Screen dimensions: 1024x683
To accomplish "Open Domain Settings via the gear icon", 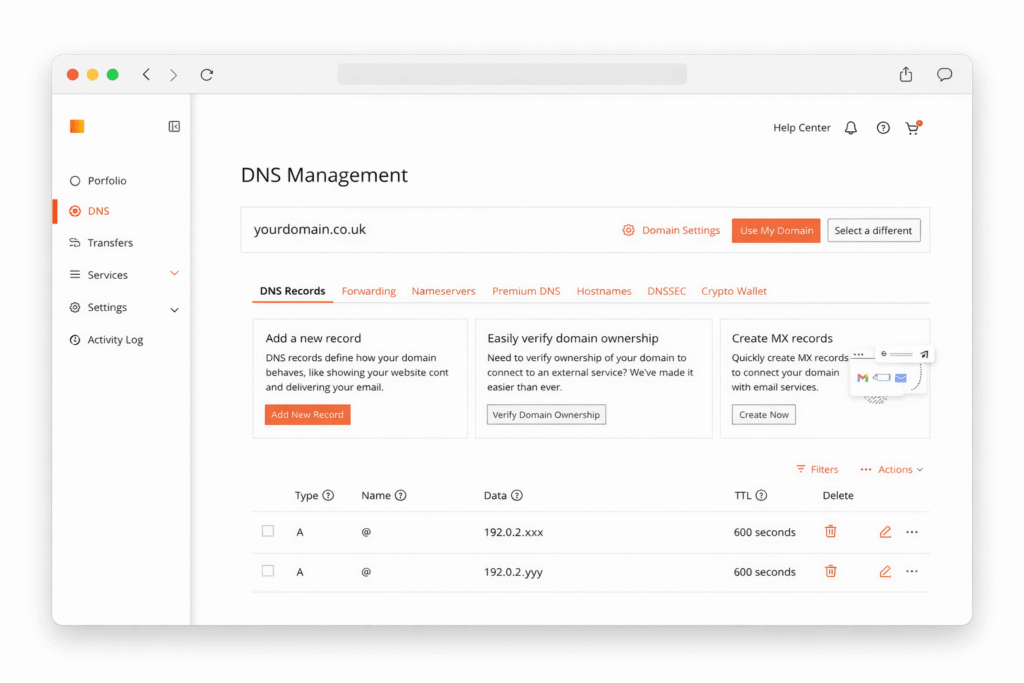I will point(629,230).
